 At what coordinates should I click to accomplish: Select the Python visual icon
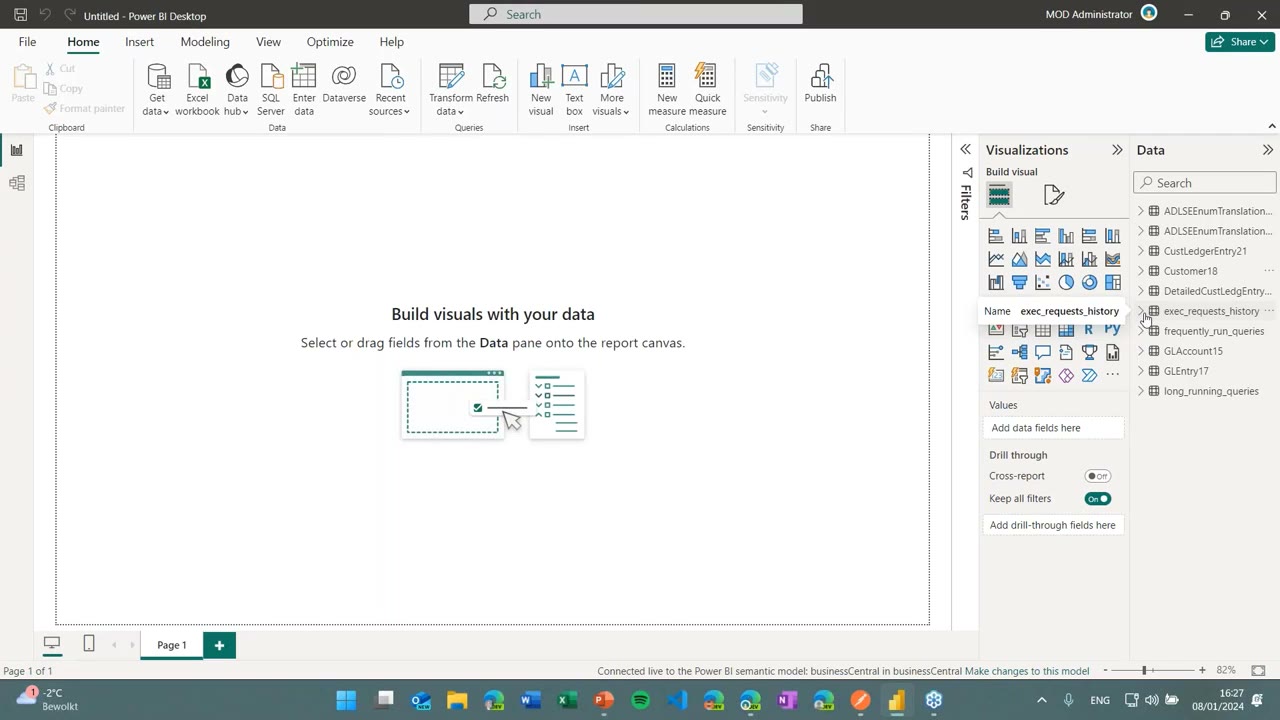click(1113, 330)
